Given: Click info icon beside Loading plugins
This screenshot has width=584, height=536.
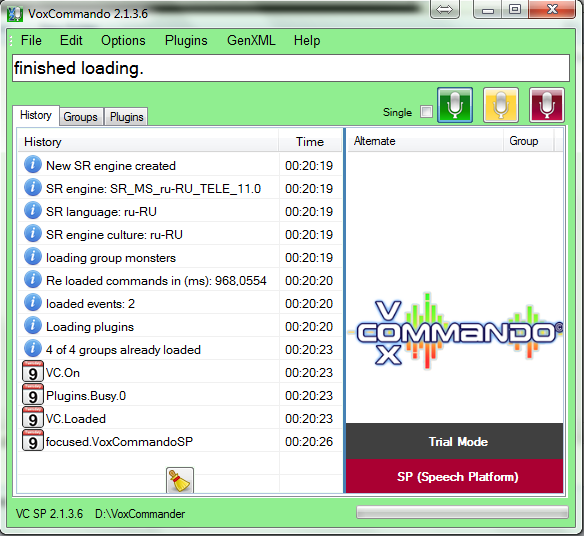Looking at the screenshot, I should tap(33, 326).
